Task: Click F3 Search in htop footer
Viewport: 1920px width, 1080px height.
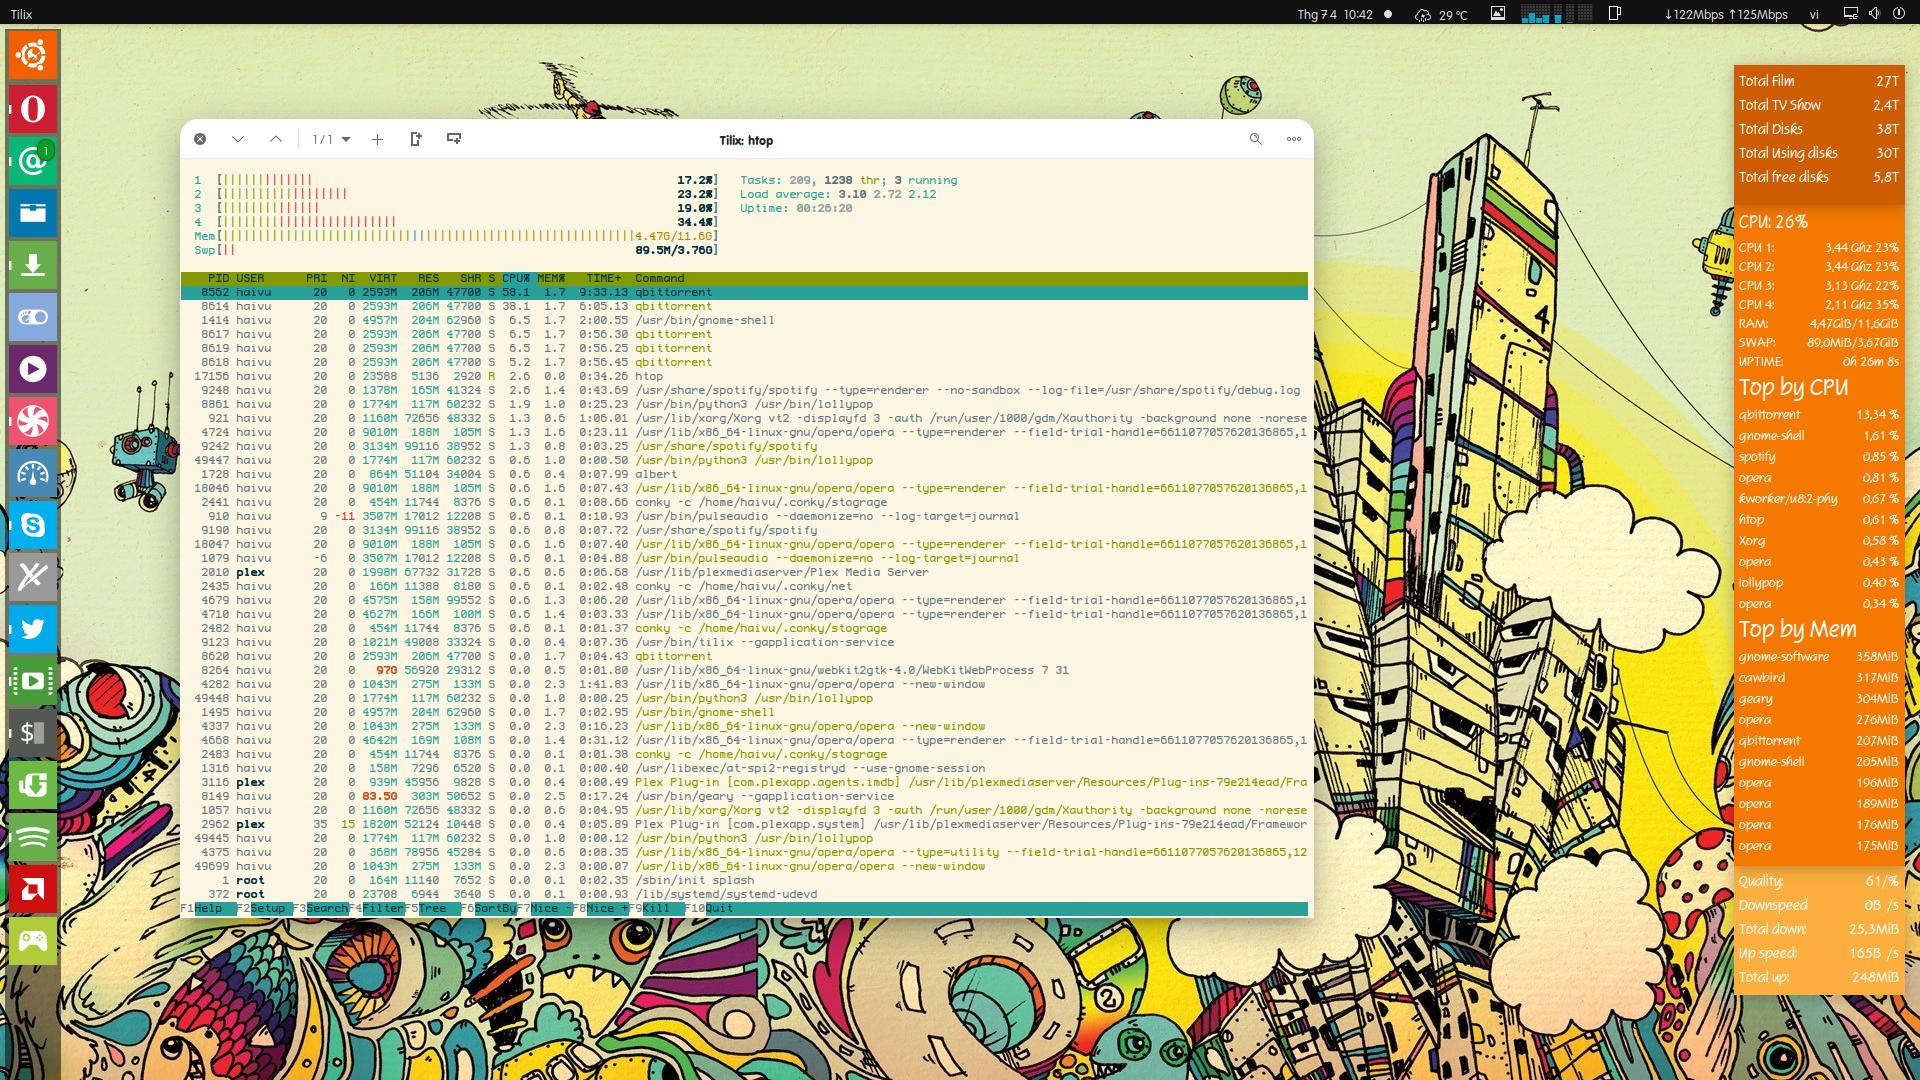Action: tap(320, 908)
